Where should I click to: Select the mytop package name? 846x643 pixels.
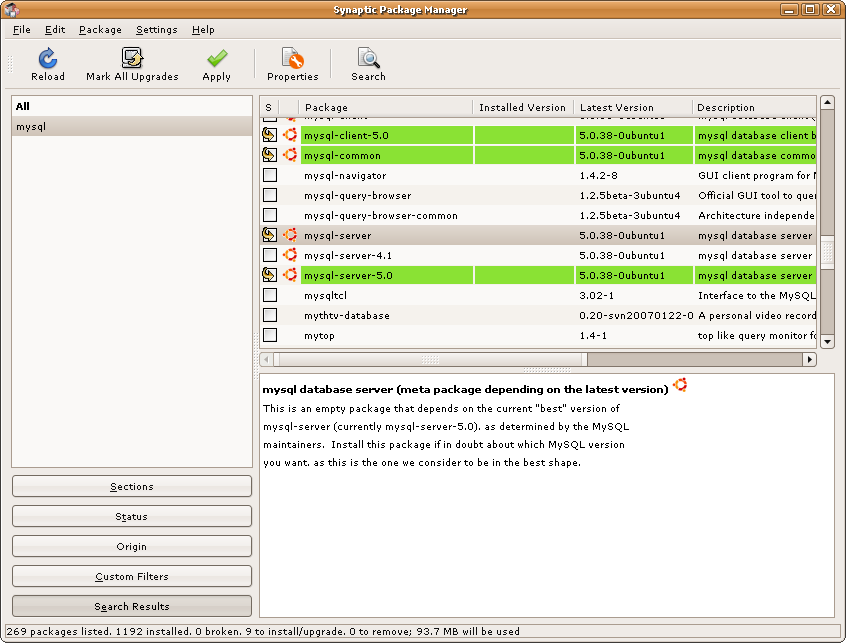(319, 335)
